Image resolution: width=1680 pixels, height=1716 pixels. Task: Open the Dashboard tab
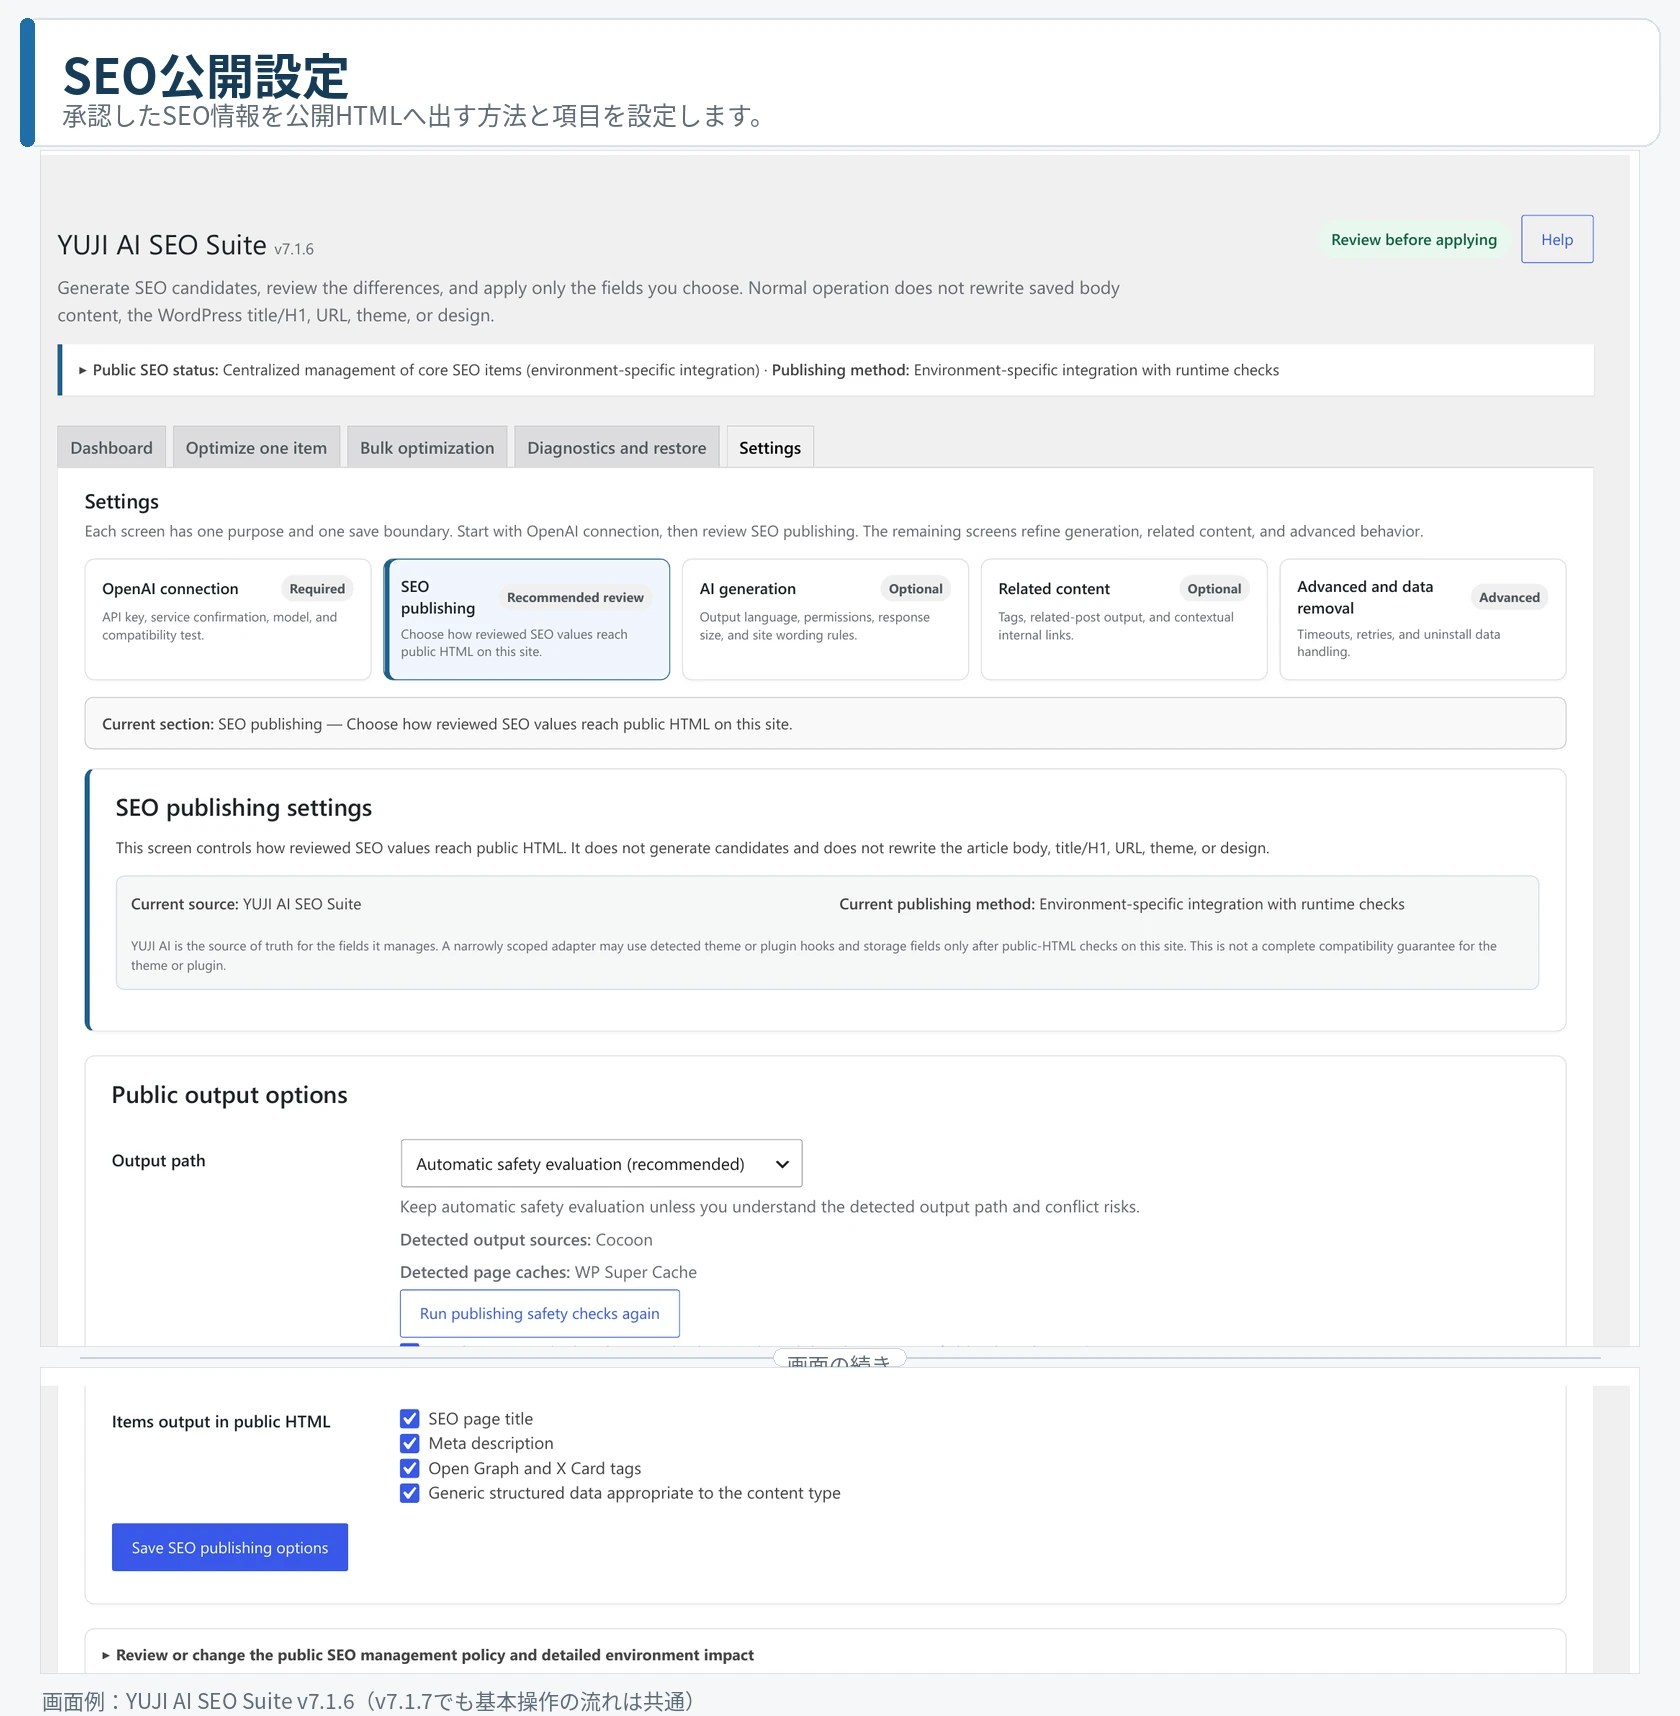click(x=111, y=447)
